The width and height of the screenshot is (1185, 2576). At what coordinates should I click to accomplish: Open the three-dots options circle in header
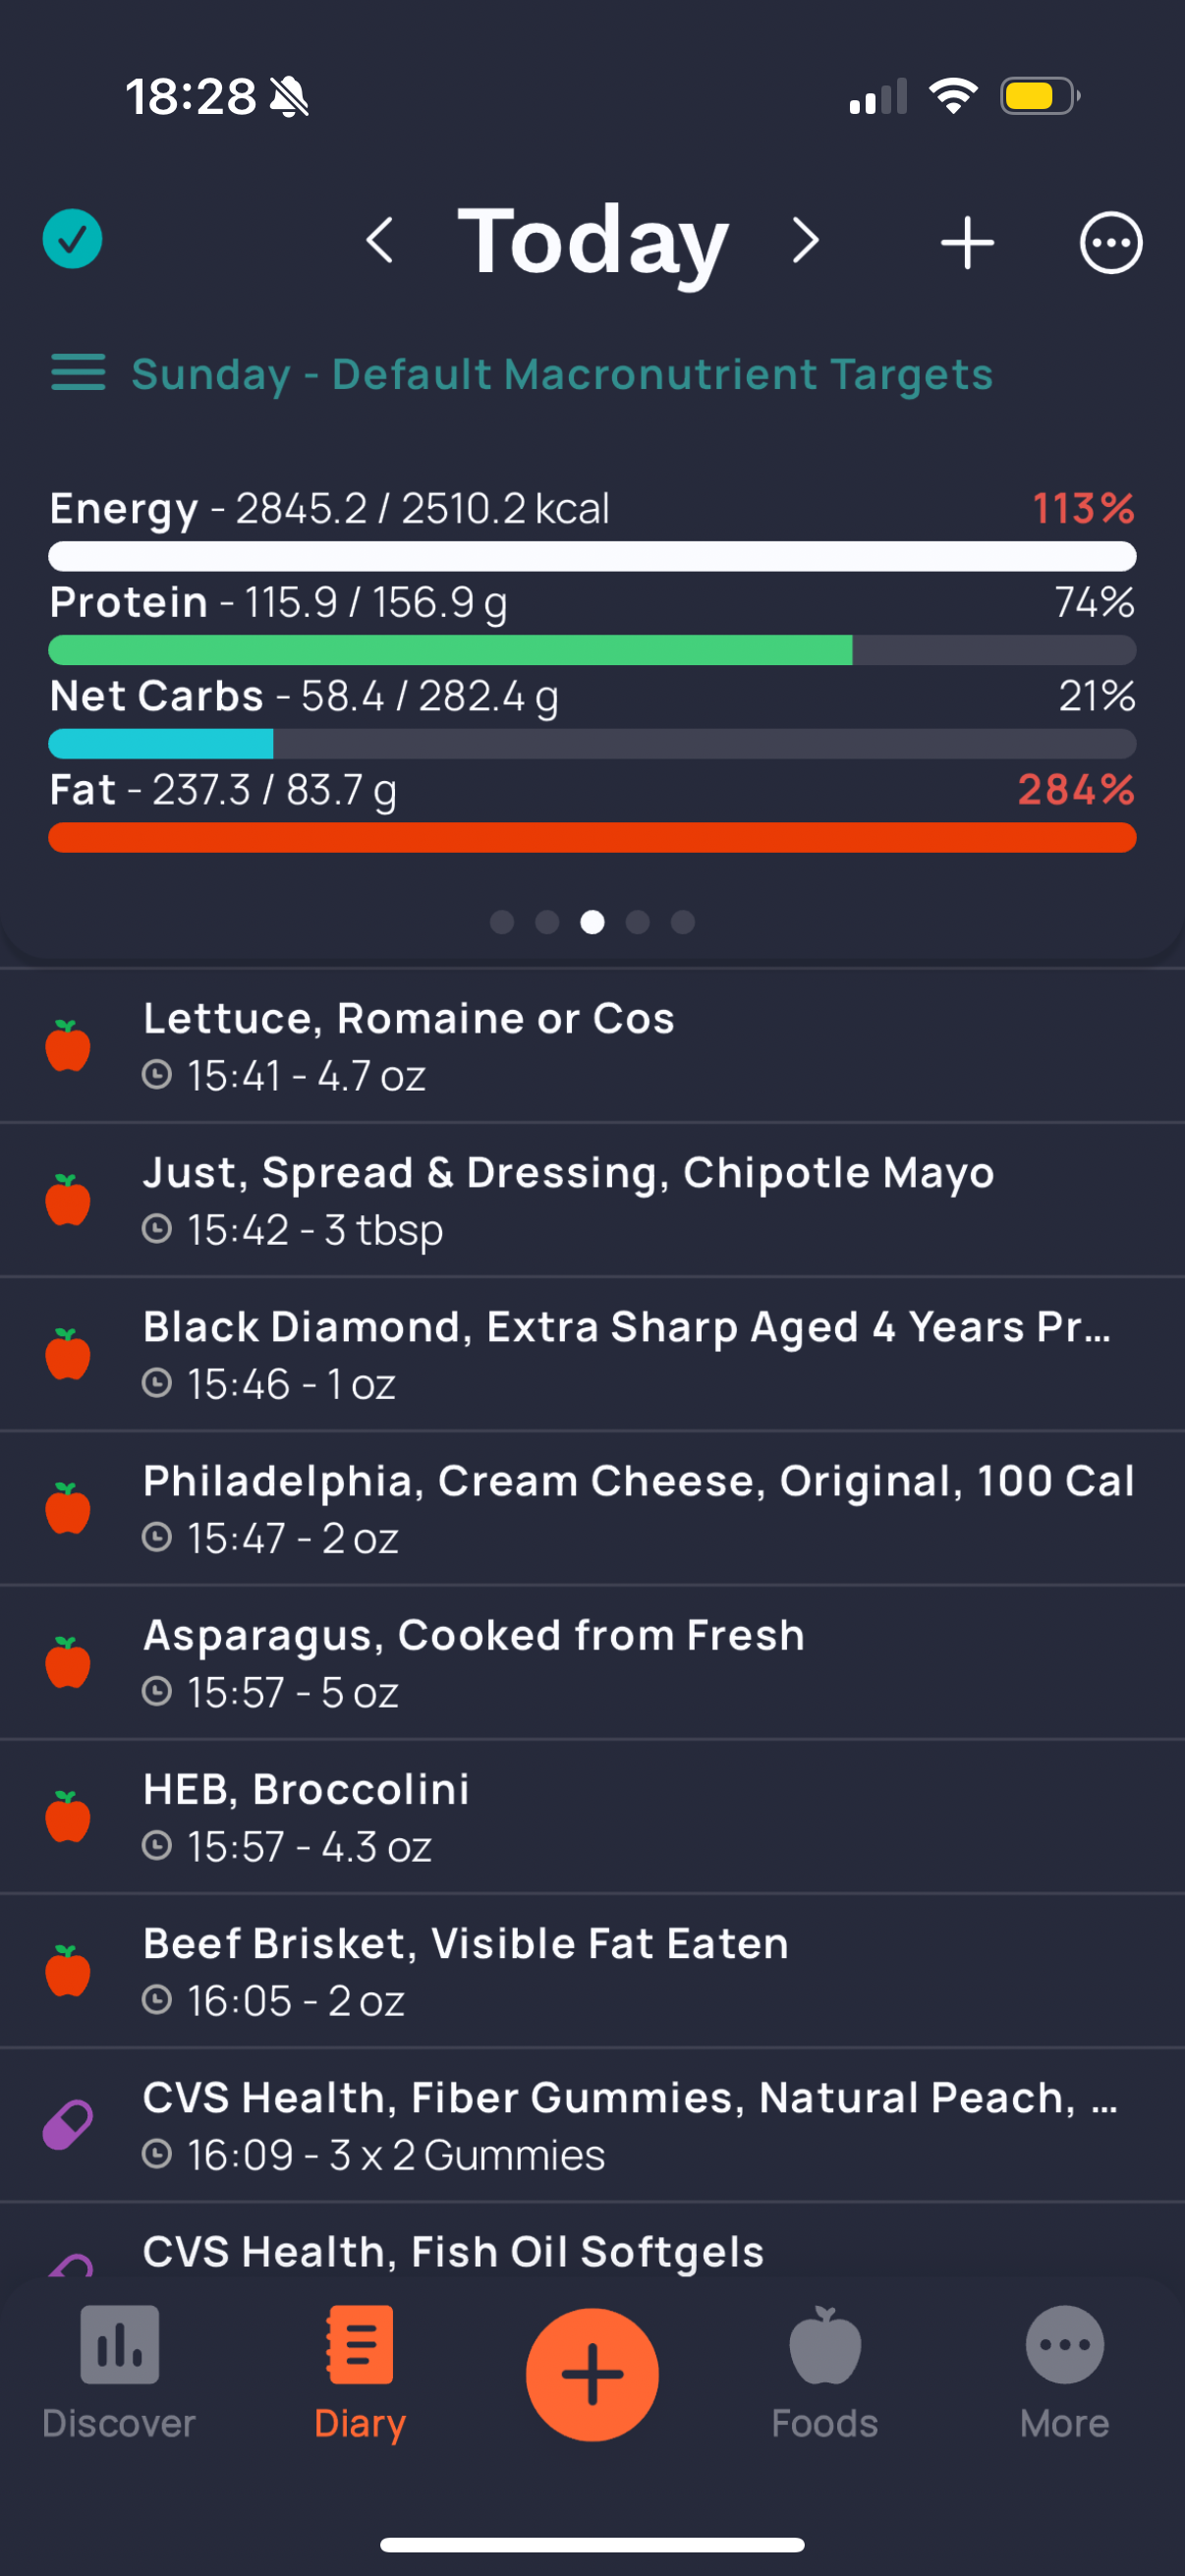tap(1110, 243)
